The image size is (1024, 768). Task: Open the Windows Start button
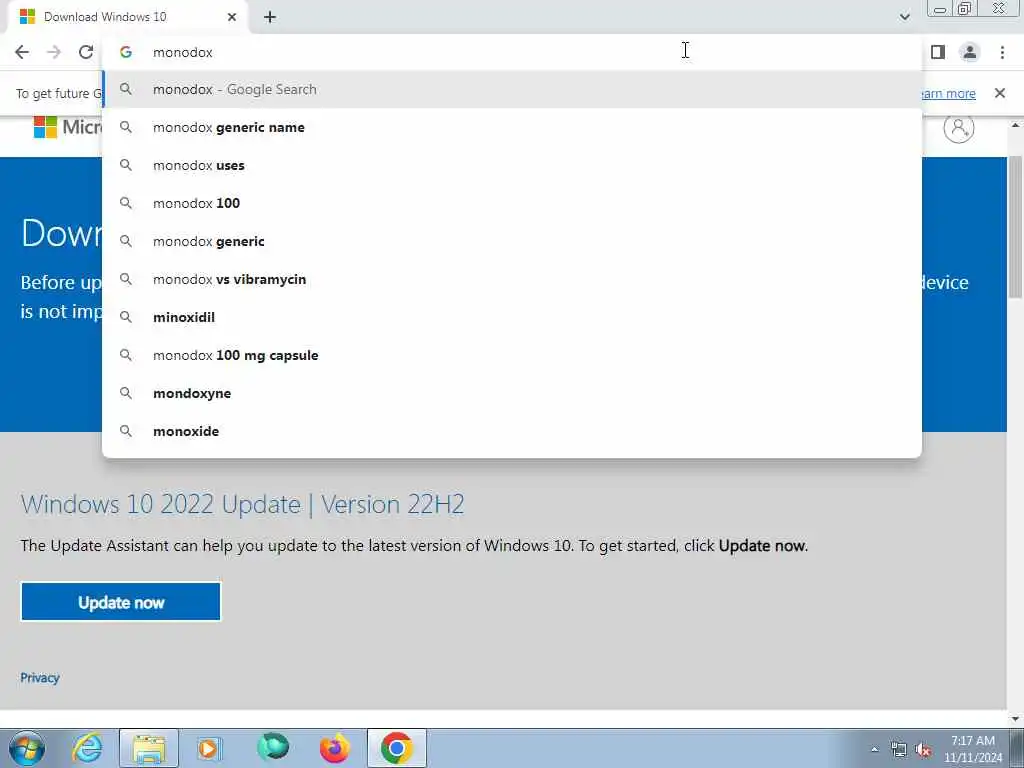click(x=27, y=748)
